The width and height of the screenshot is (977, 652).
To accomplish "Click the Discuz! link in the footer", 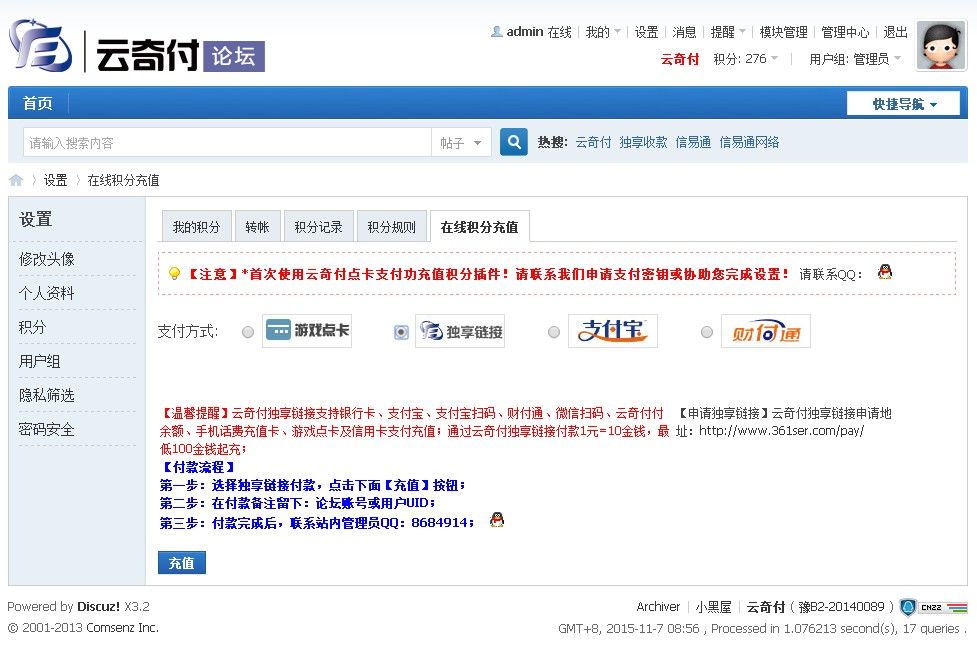I will pyautogui.click(x=98, y=606).
